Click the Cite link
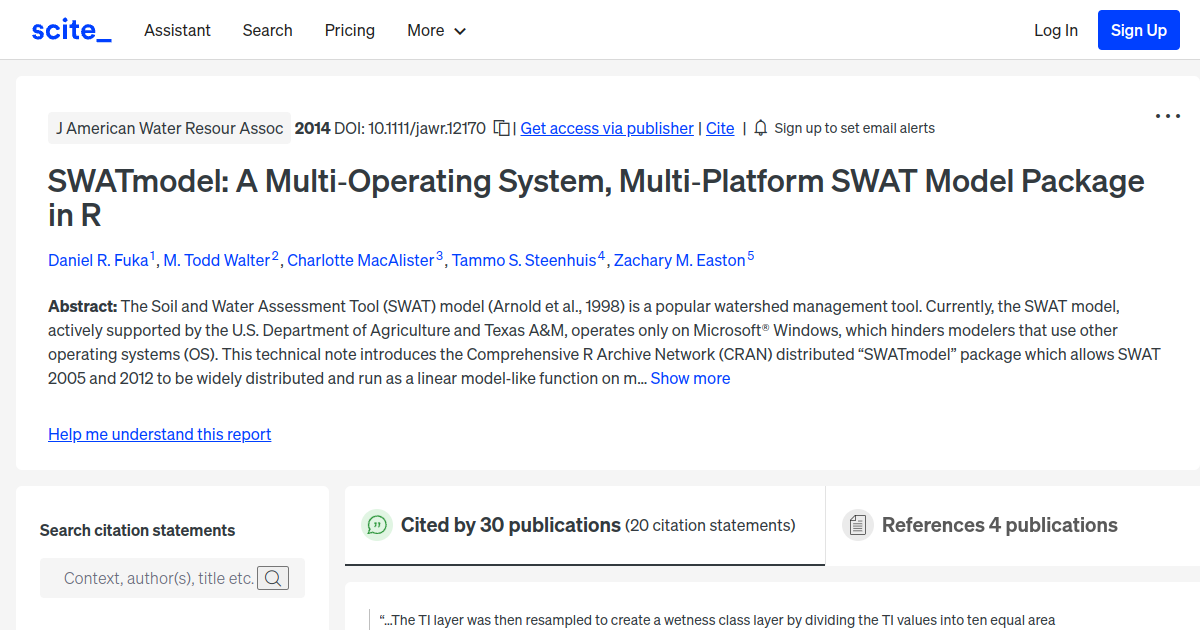 (x=720, y=128)
